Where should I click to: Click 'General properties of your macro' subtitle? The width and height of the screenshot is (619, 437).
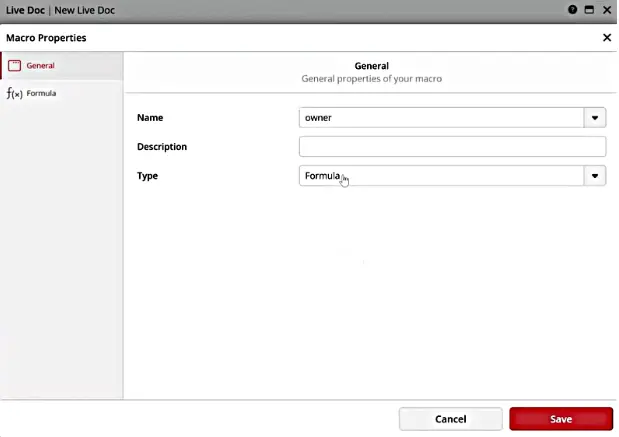click(x=371, y=79)
